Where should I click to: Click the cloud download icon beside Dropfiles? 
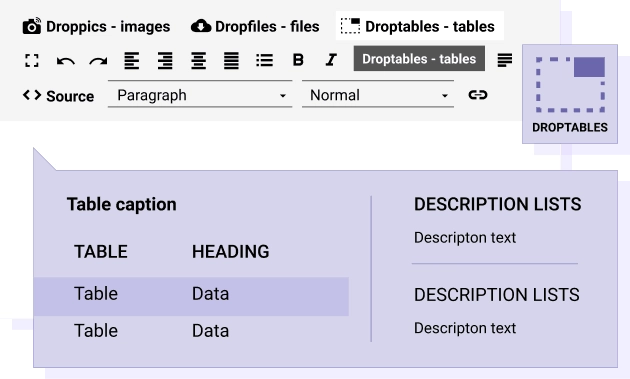(201, 27)
